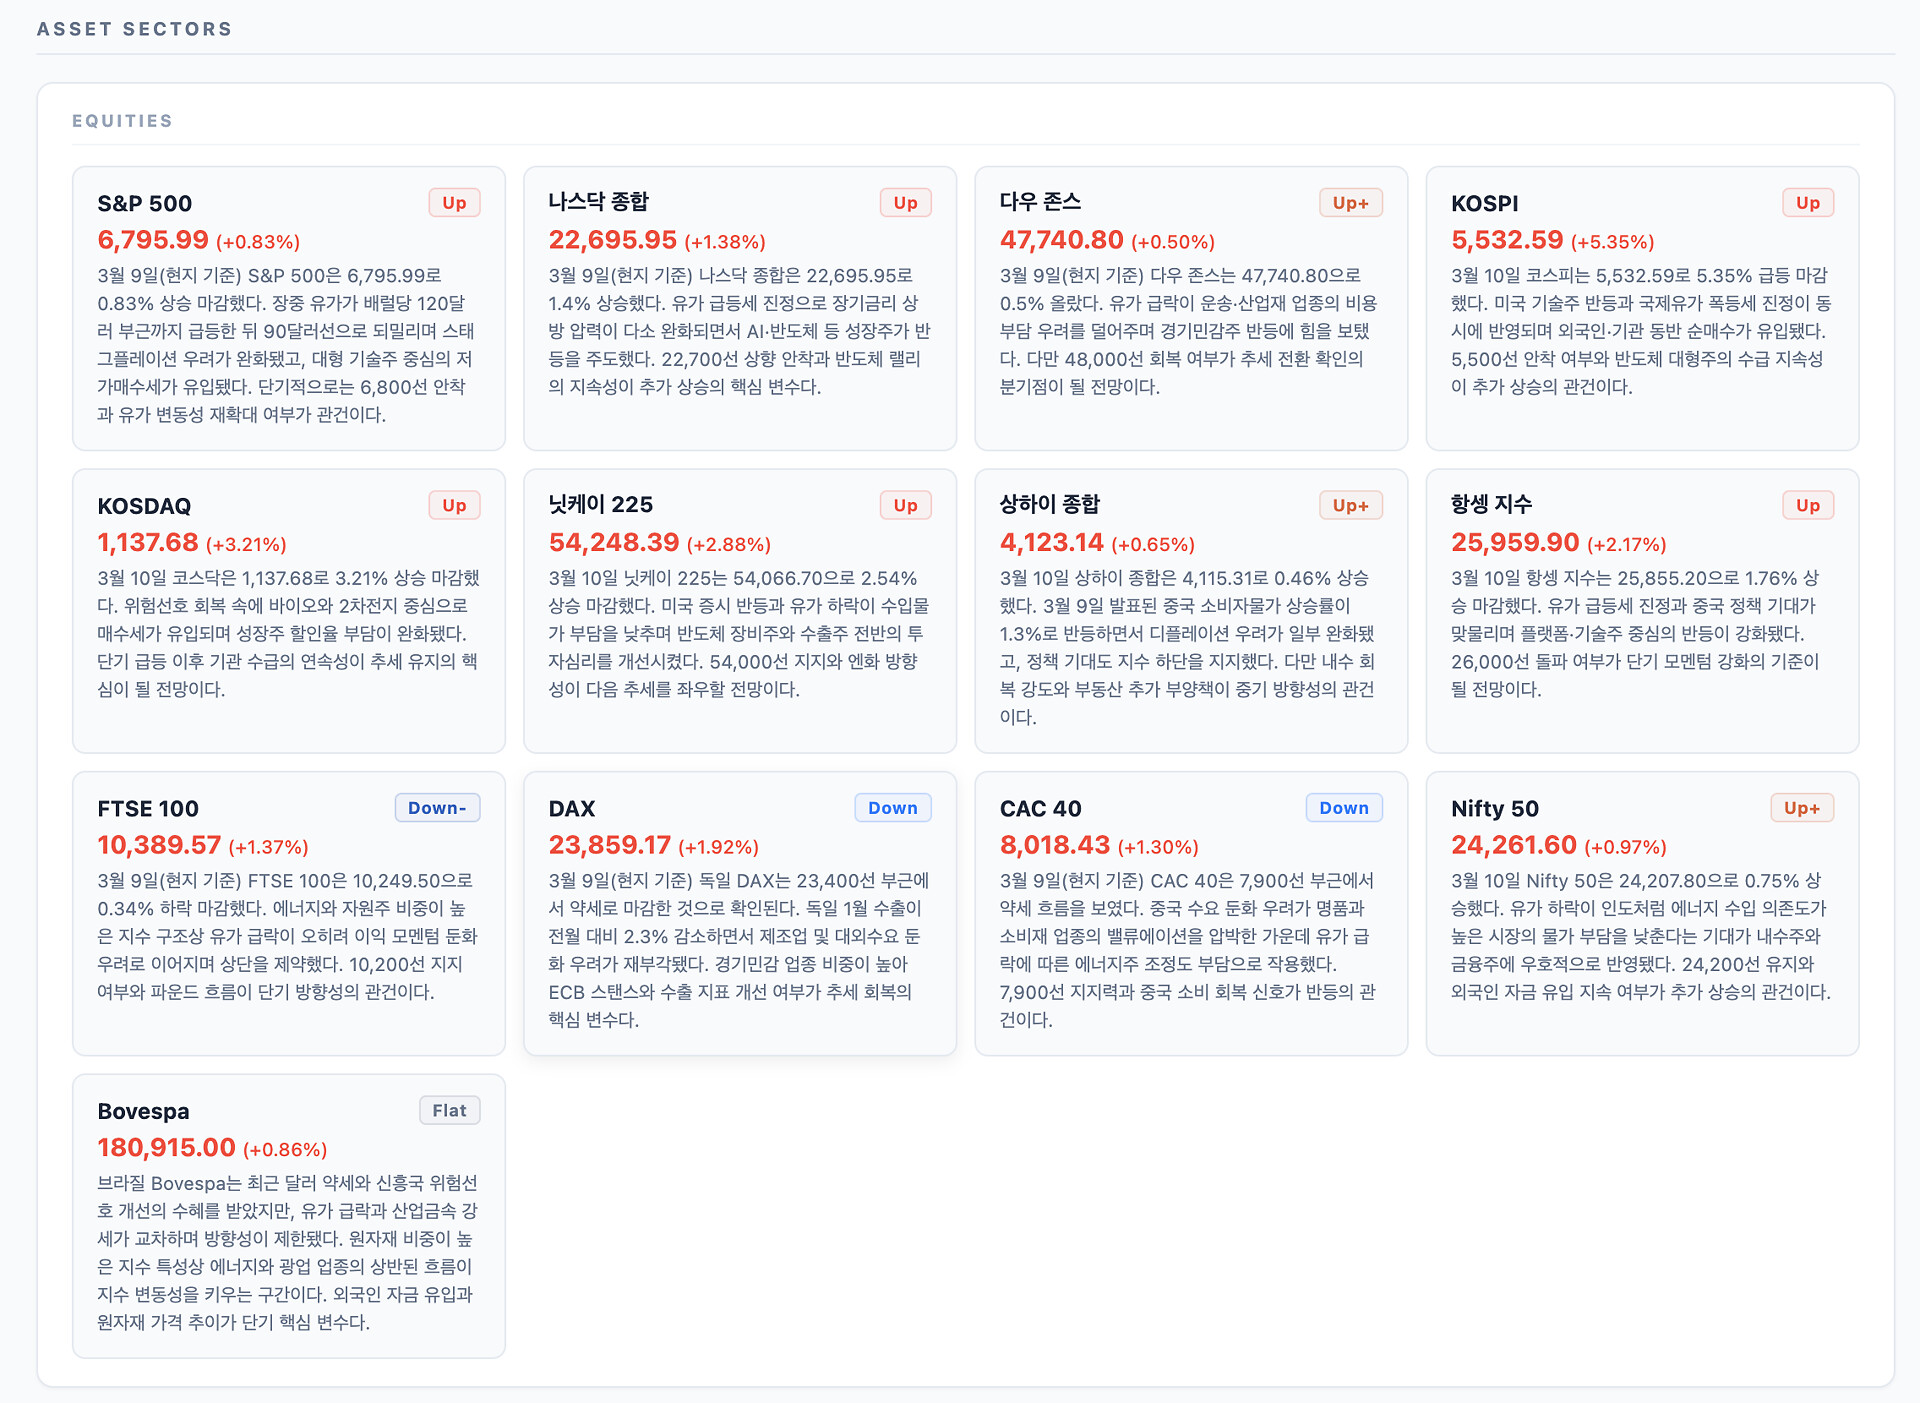Click the Flat badge on Bovespa card

click(x=449, y=1111)
